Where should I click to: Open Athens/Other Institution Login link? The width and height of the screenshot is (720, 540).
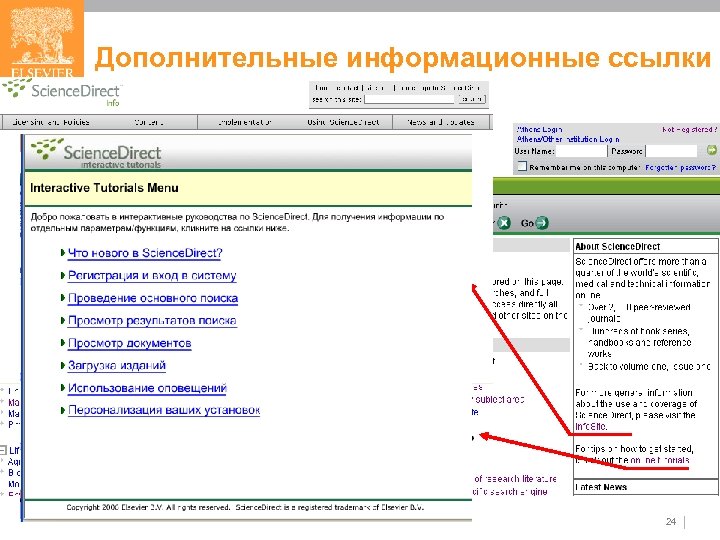(568, 139)
